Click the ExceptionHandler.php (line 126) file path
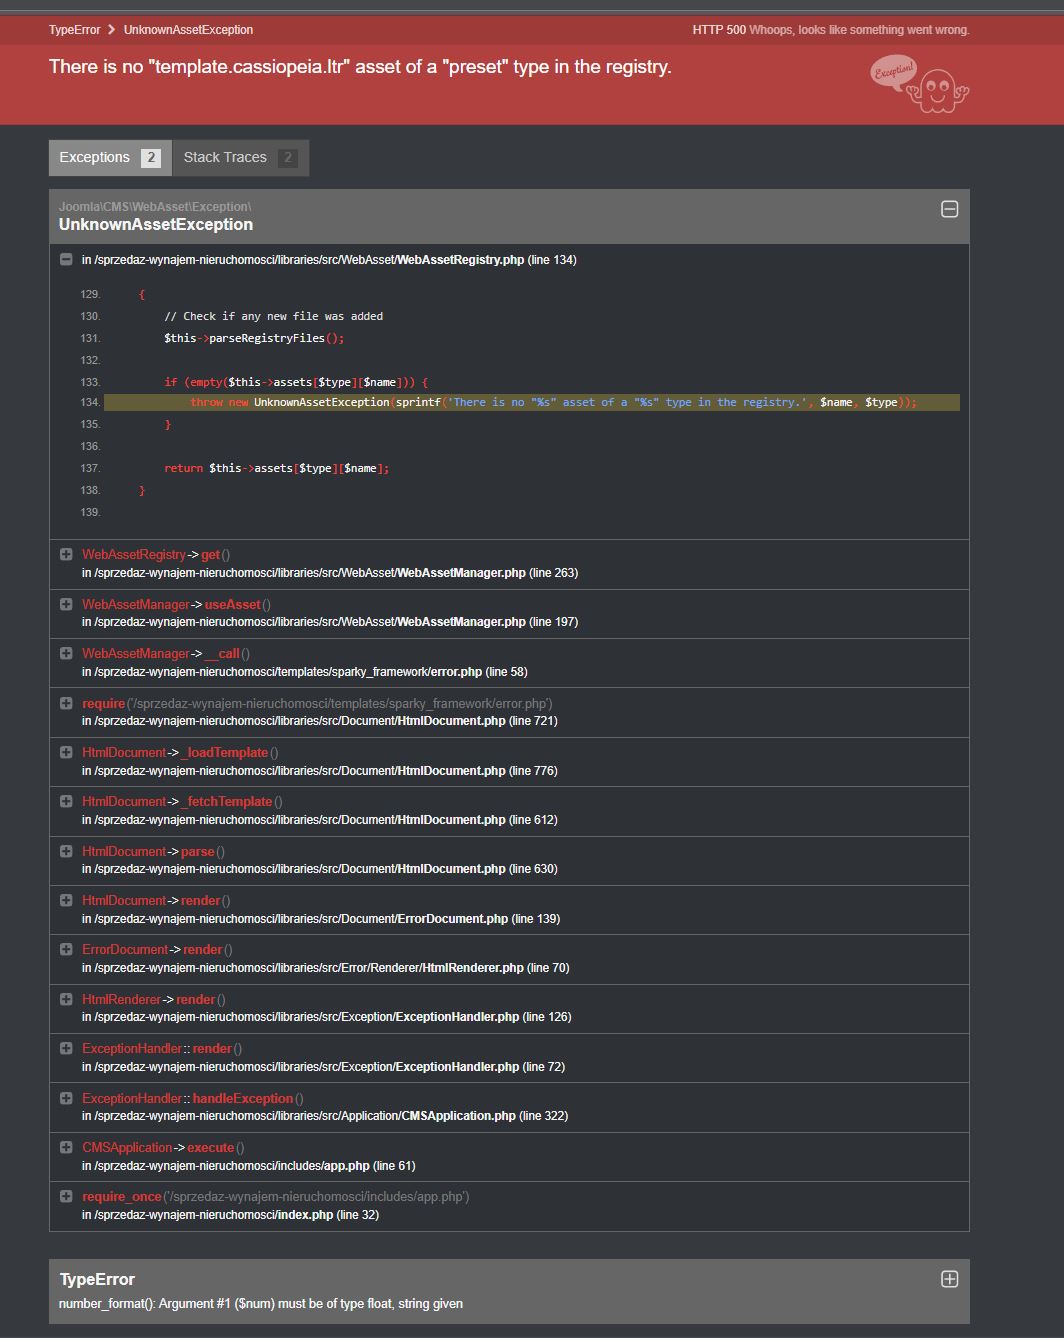 (327, 1017)
